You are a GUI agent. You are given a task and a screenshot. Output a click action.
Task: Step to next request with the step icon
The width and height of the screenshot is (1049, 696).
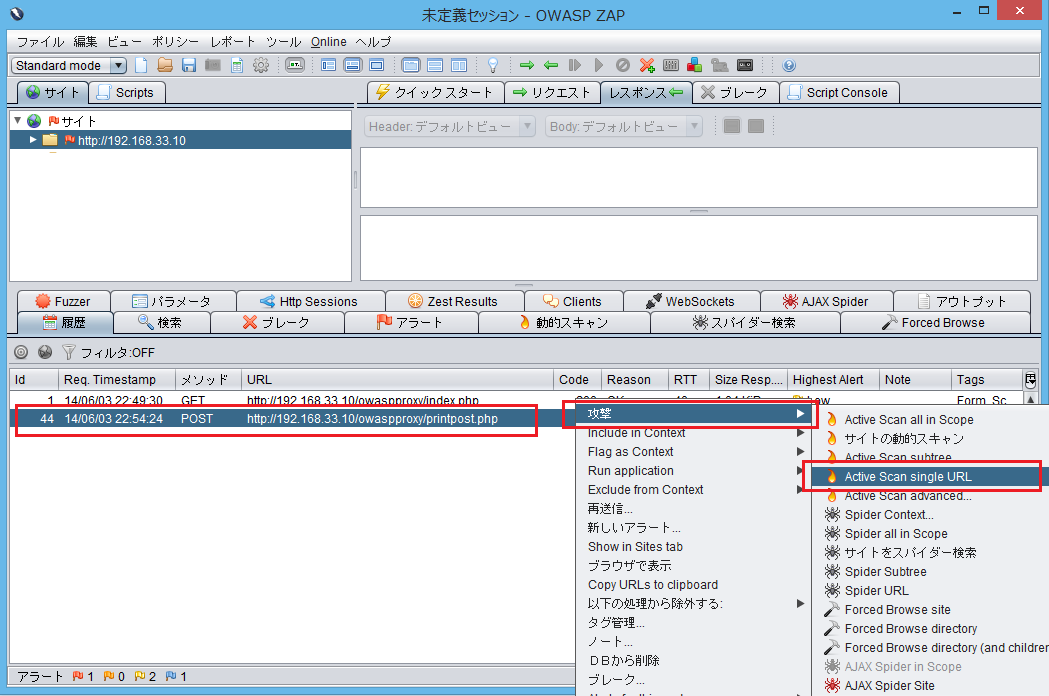point(575,65)
